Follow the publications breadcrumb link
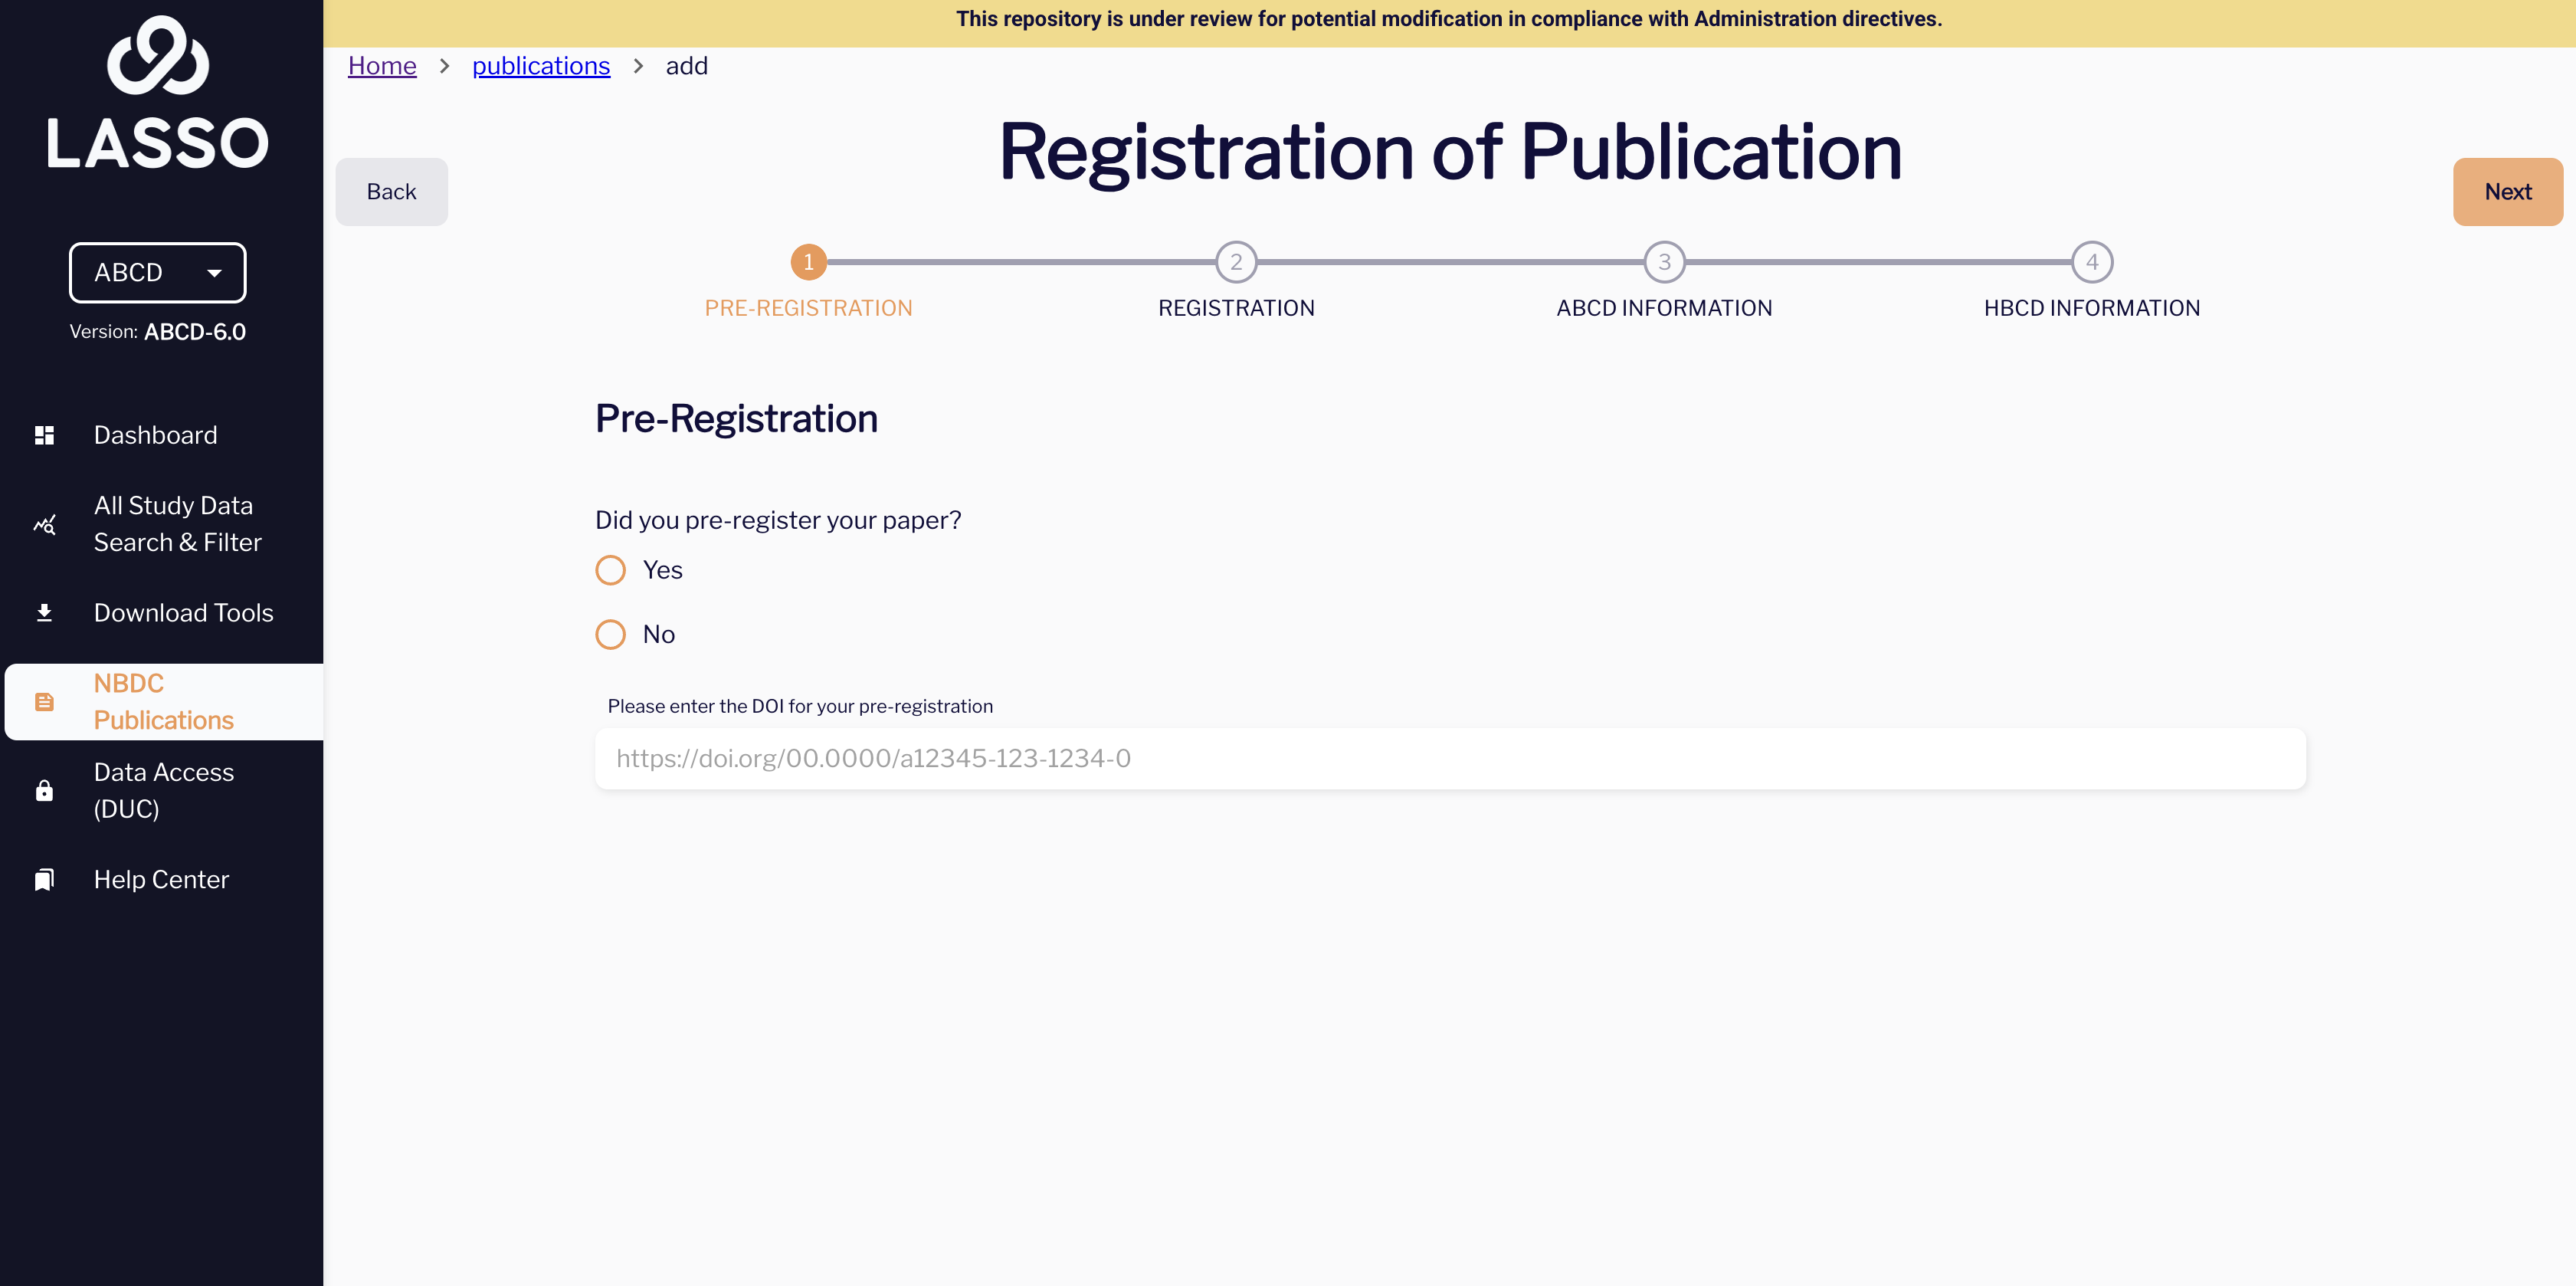2576x1286 pixels. 541,66
